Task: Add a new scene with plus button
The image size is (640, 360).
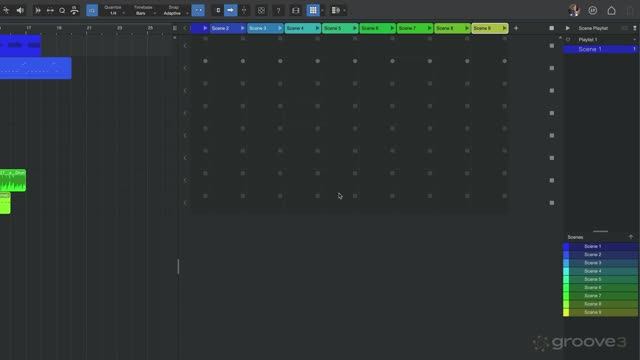Action: coord(516,28)
